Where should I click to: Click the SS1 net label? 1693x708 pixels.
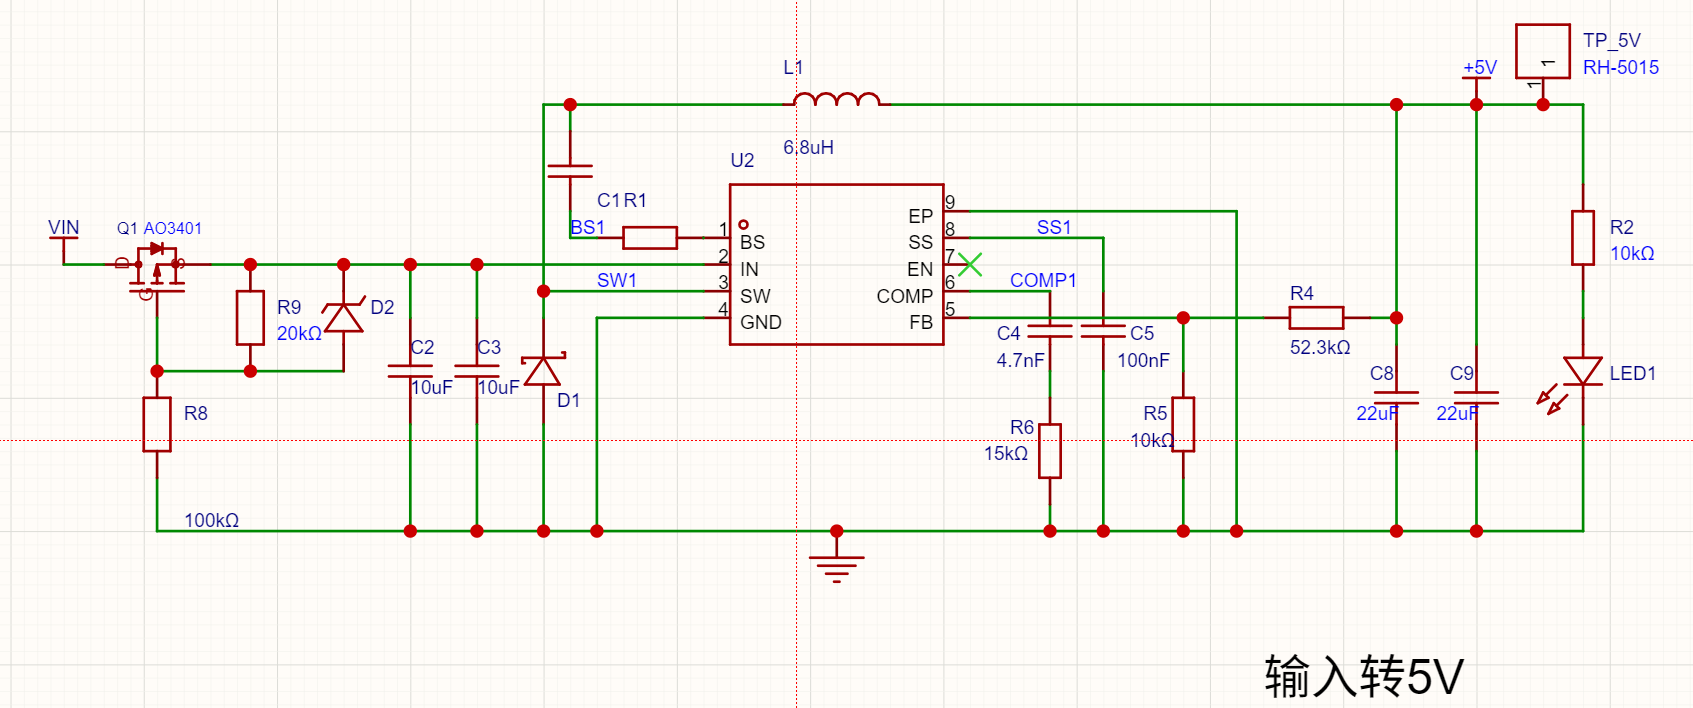pos(1054,227)
